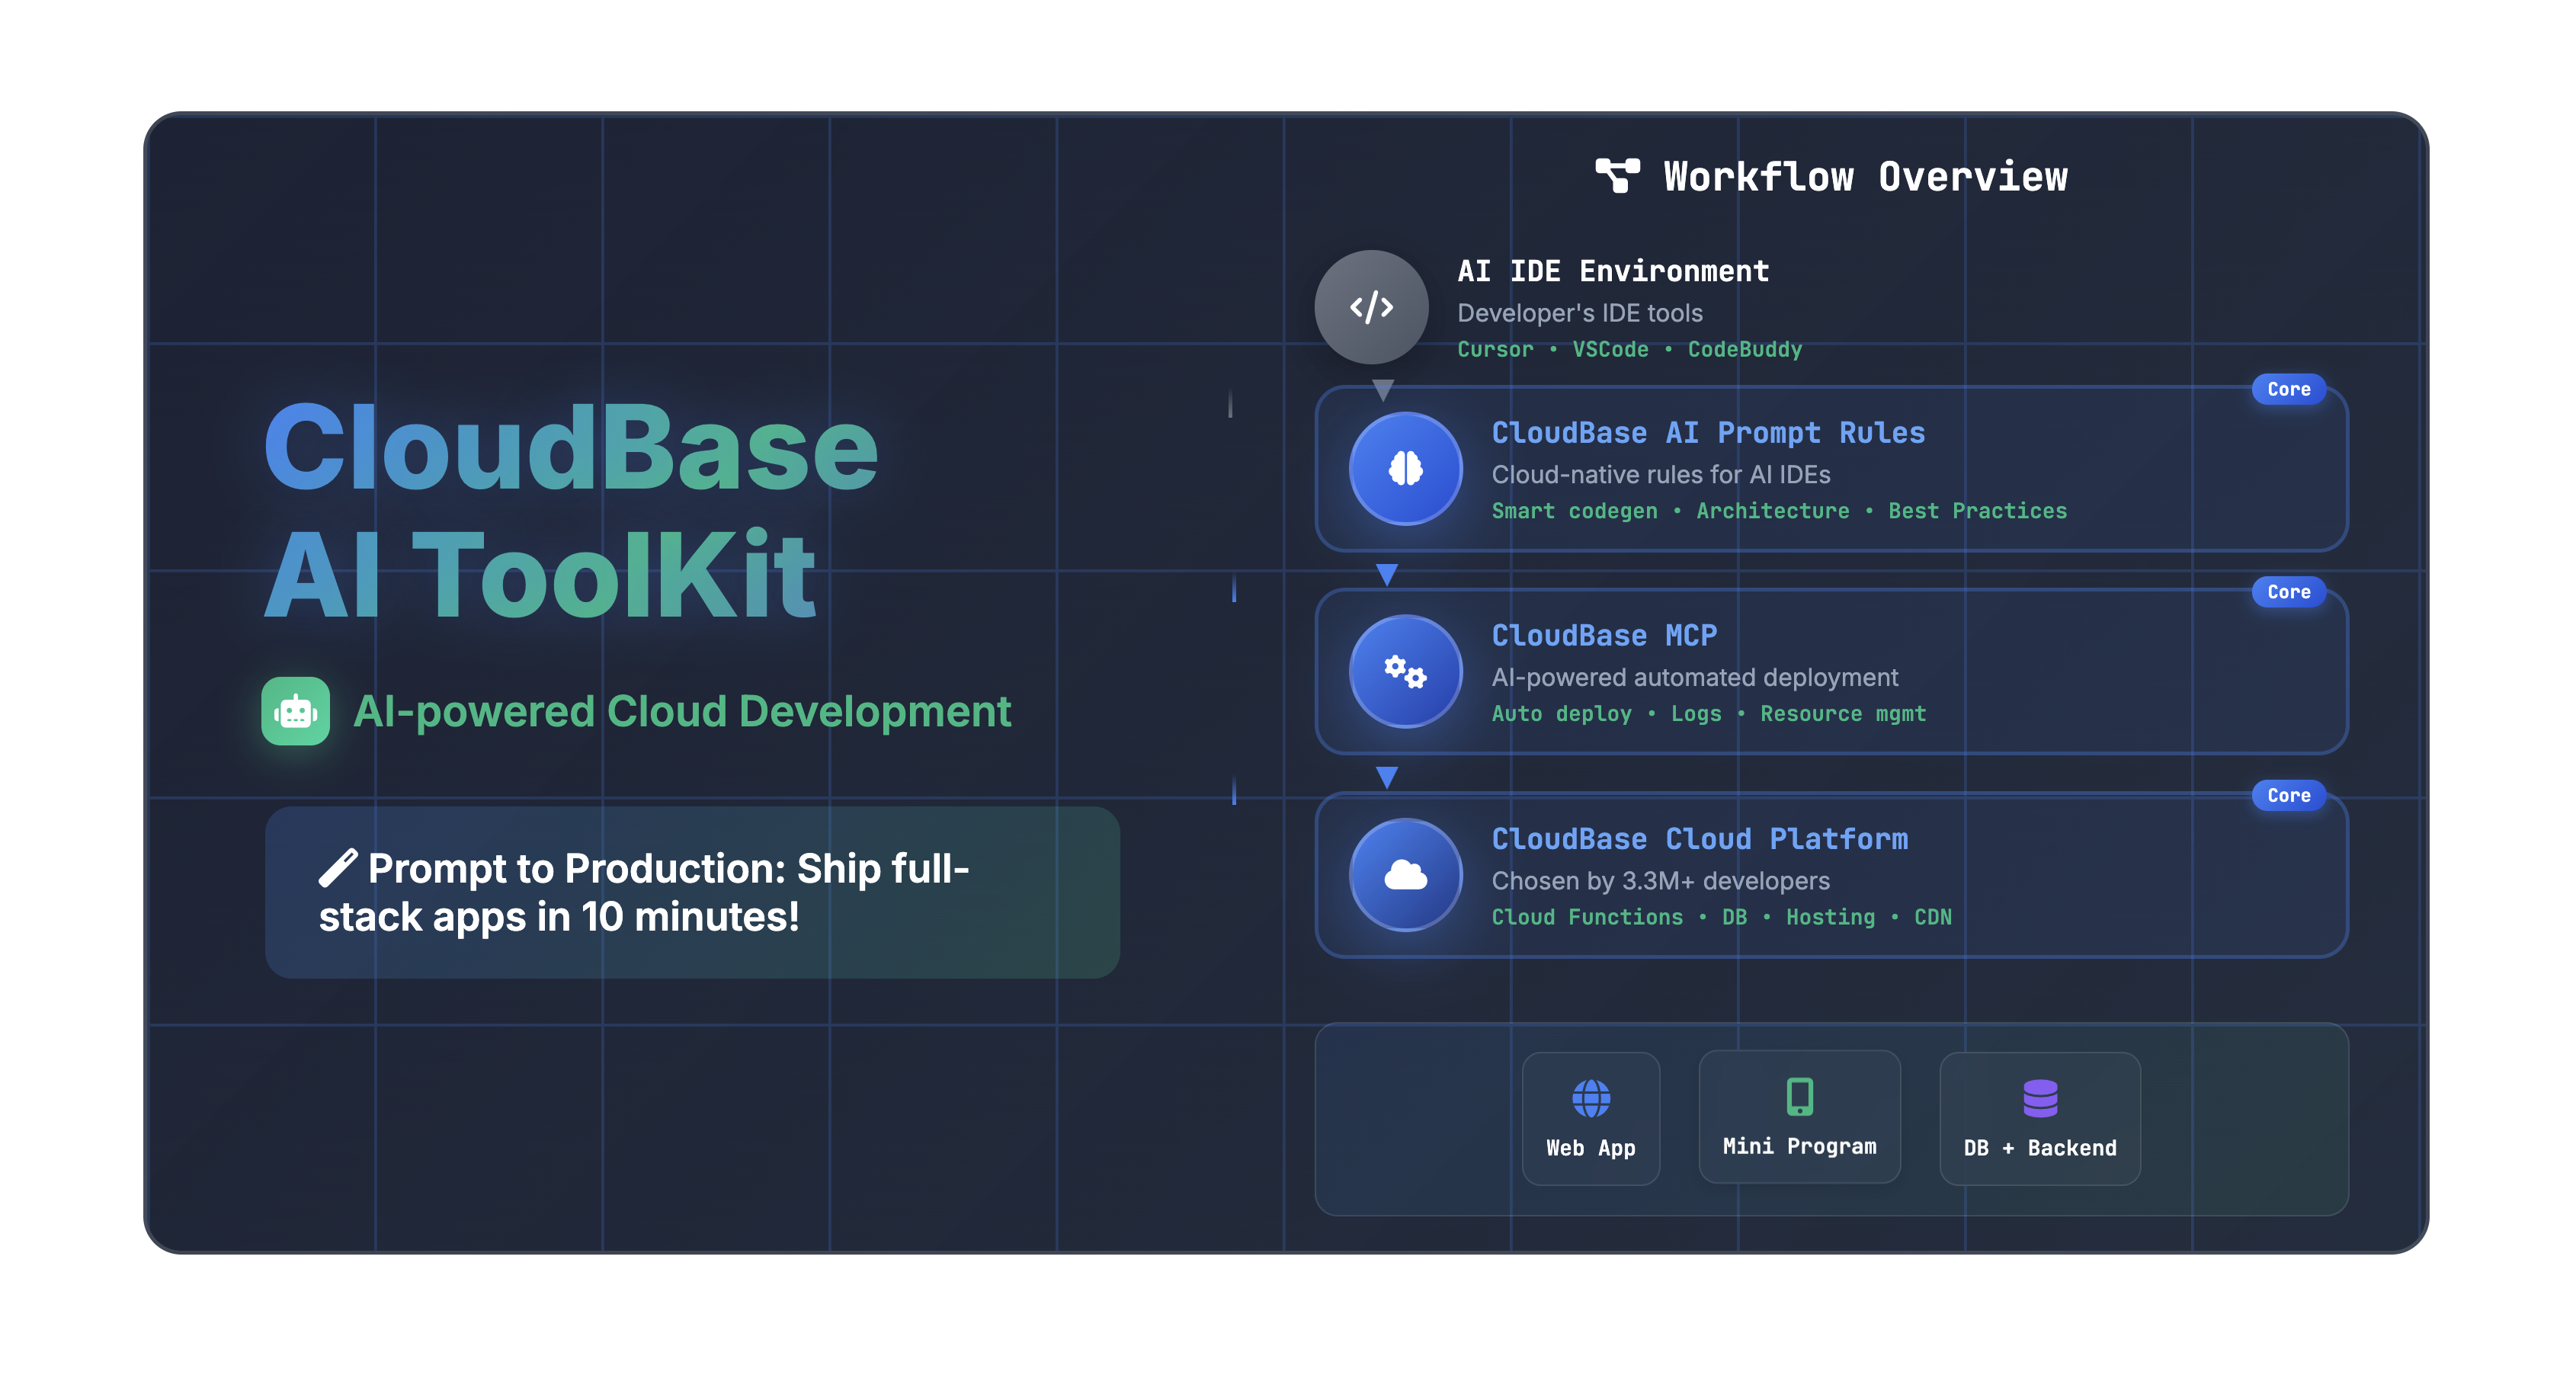Click the Prompt to Production banner text

coord(644,892)
